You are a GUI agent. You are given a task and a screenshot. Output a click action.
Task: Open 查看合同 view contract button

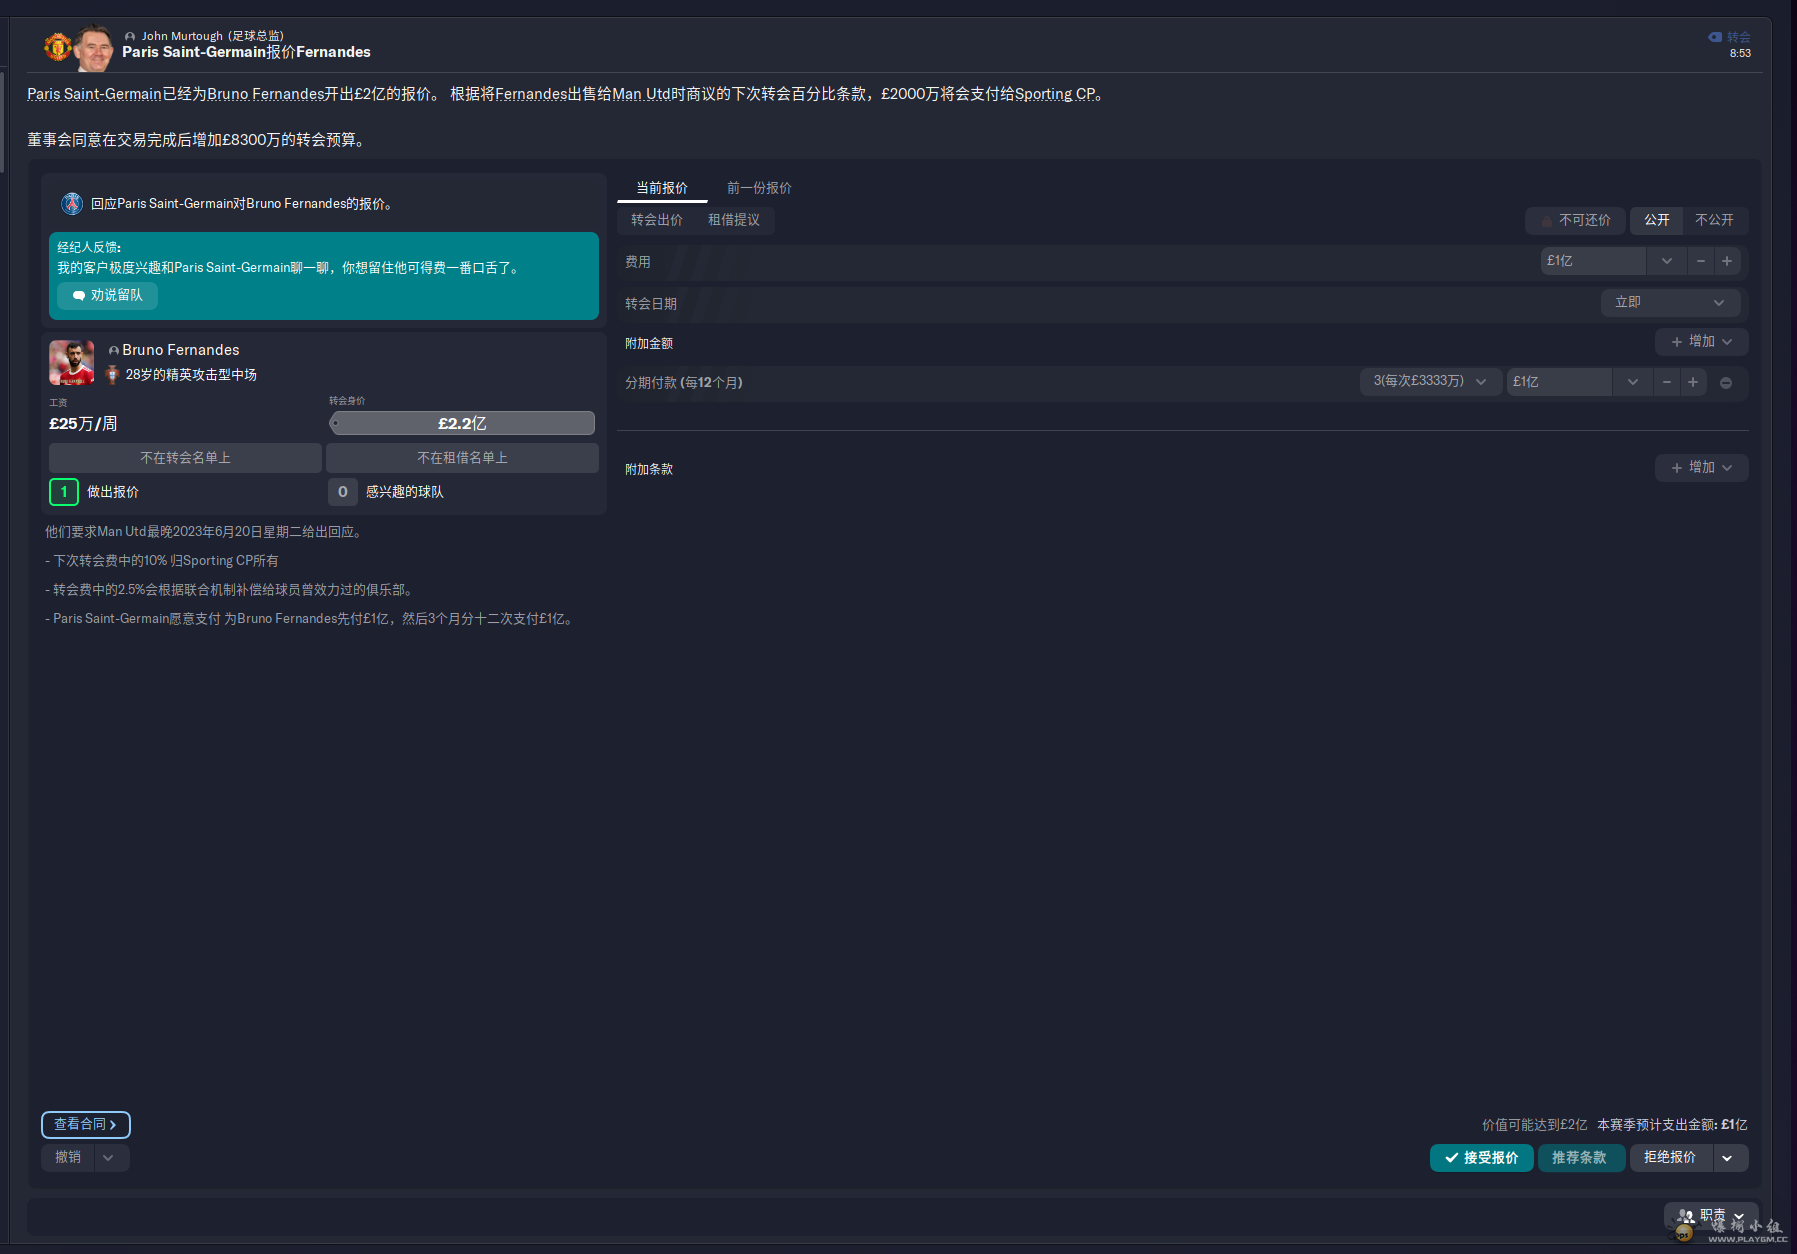click(86, 1125)
